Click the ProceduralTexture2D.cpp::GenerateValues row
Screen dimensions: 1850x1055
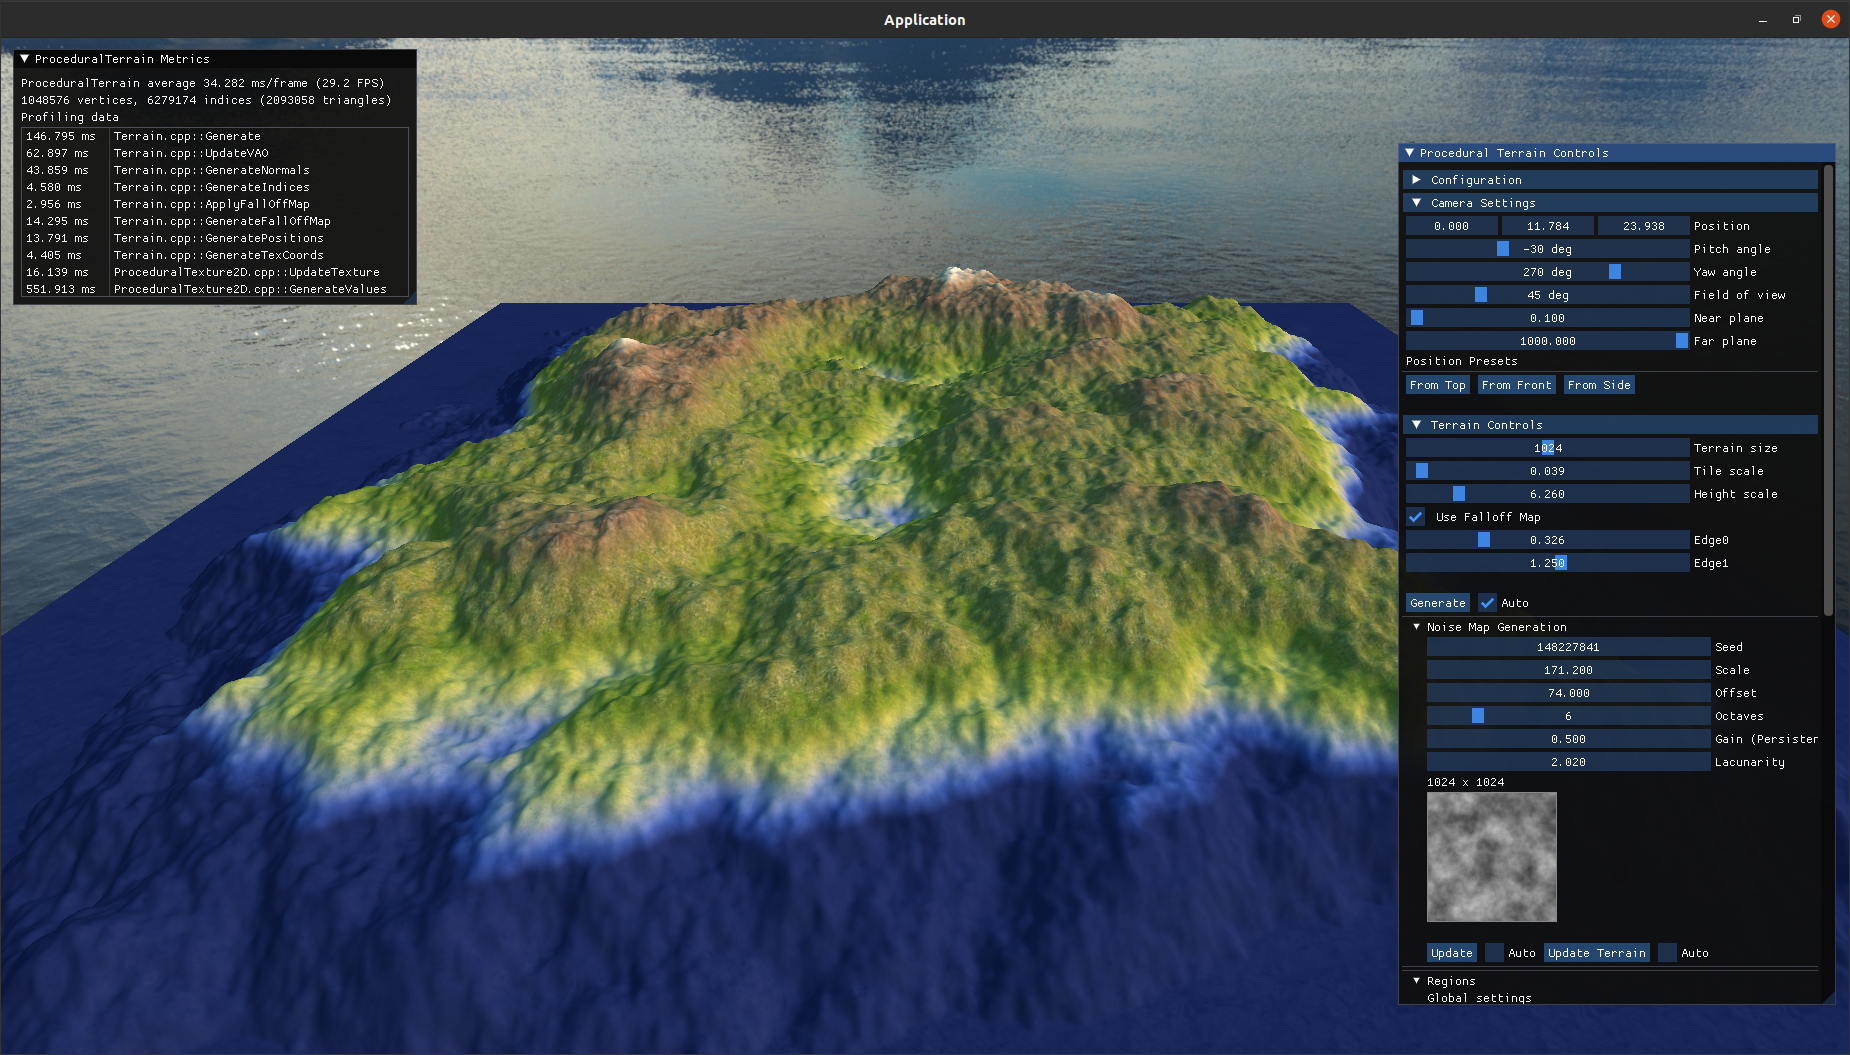(x=215, y=289)
